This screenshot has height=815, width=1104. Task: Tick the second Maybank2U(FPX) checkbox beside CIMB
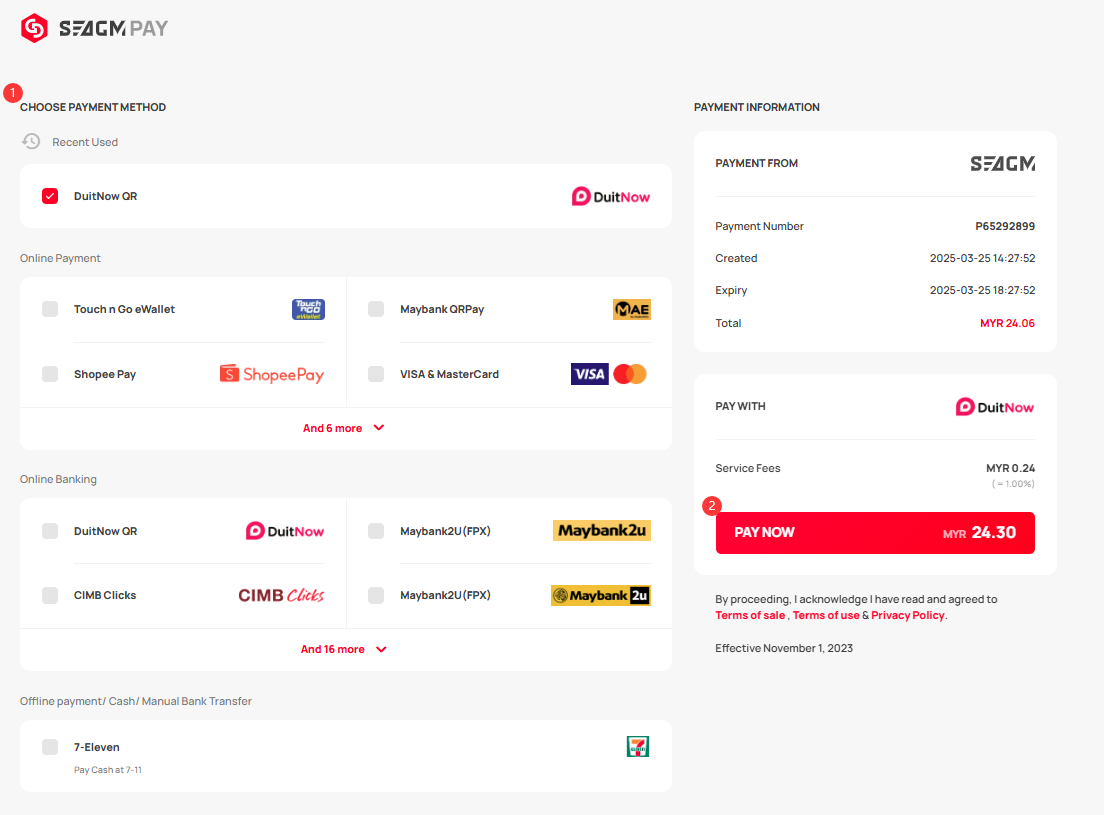376,595
